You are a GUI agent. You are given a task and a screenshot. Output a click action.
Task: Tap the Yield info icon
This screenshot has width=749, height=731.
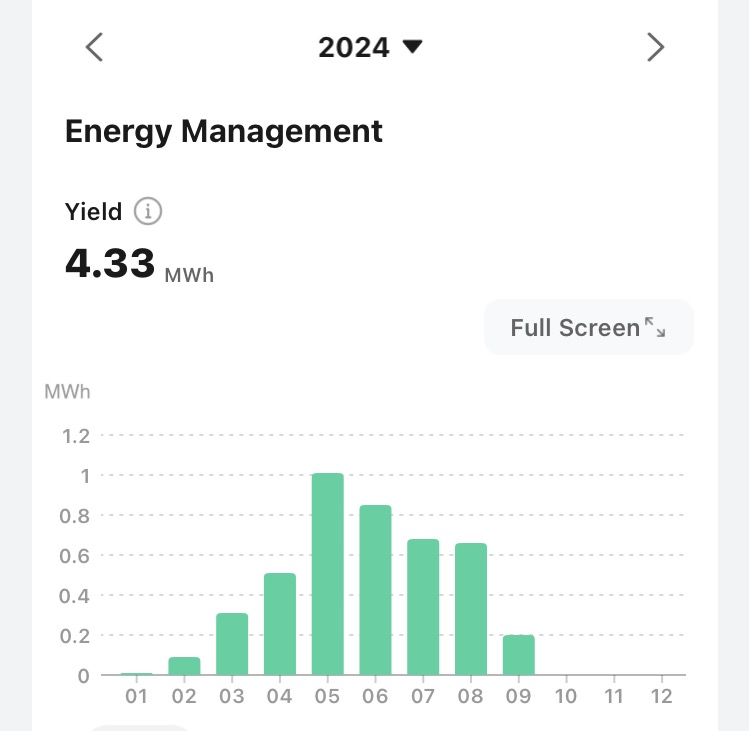click(x=148, y=212)
